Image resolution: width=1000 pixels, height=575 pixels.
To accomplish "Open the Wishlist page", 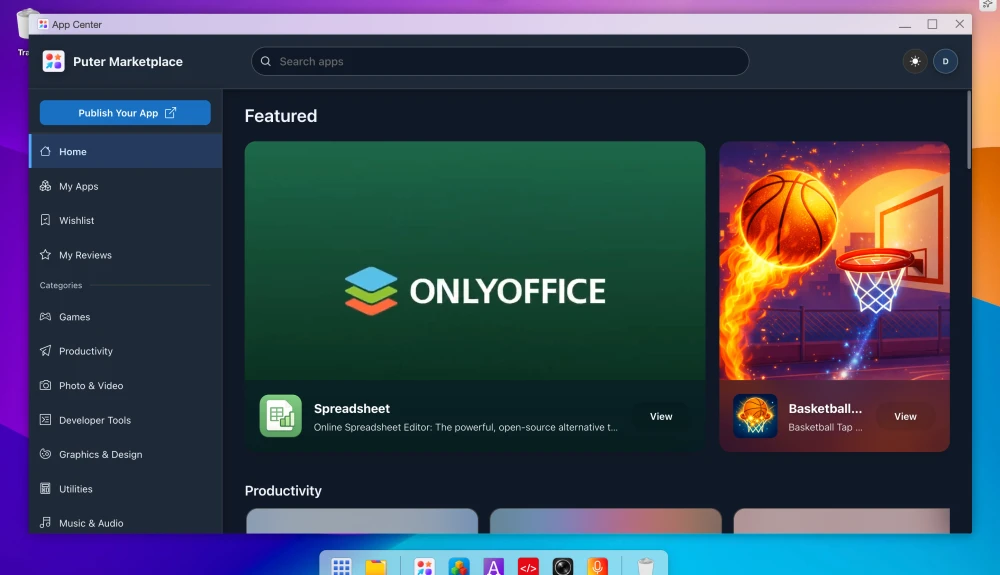I will [x=126, y=221].
